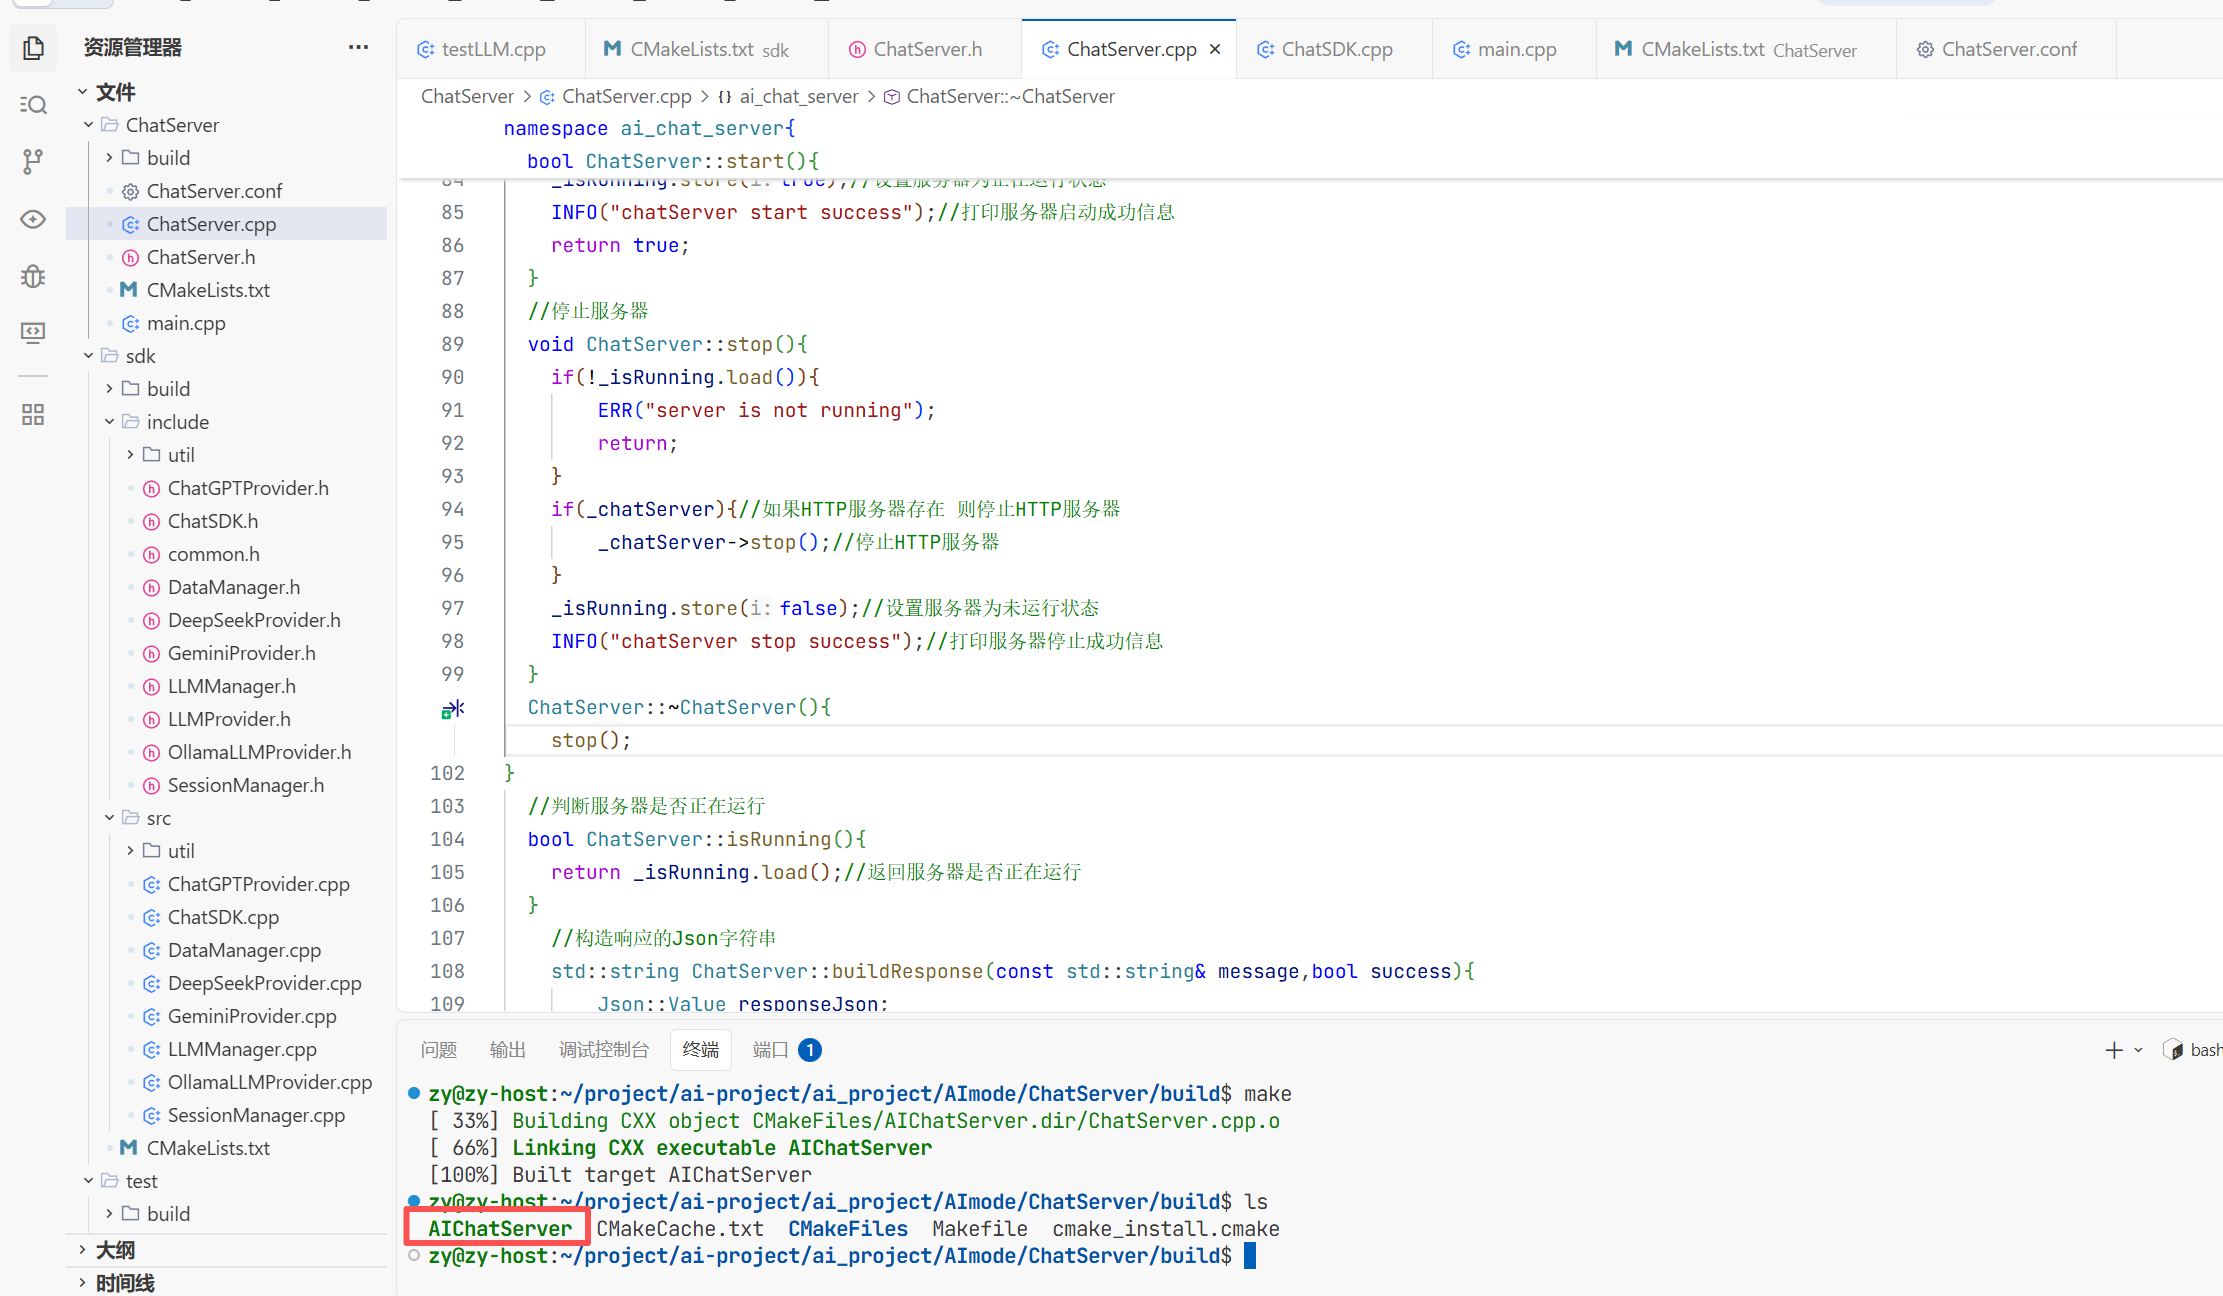Viewport: 2223px width, 1296px height.
Task: Expand the build folder under ChatServer
Action: pos(110,158)
